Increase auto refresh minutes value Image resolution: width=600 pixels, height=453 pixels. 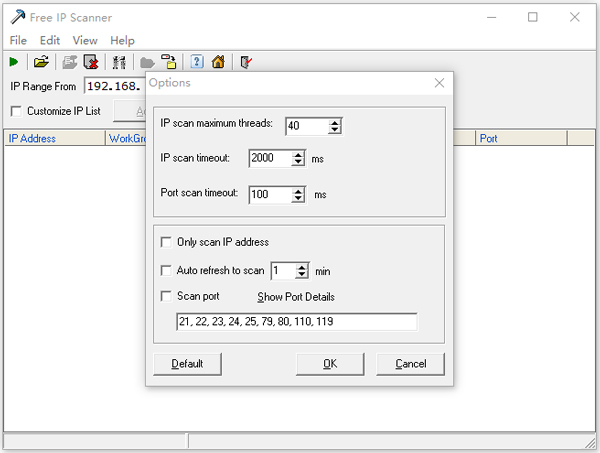[x=302, y=267]
